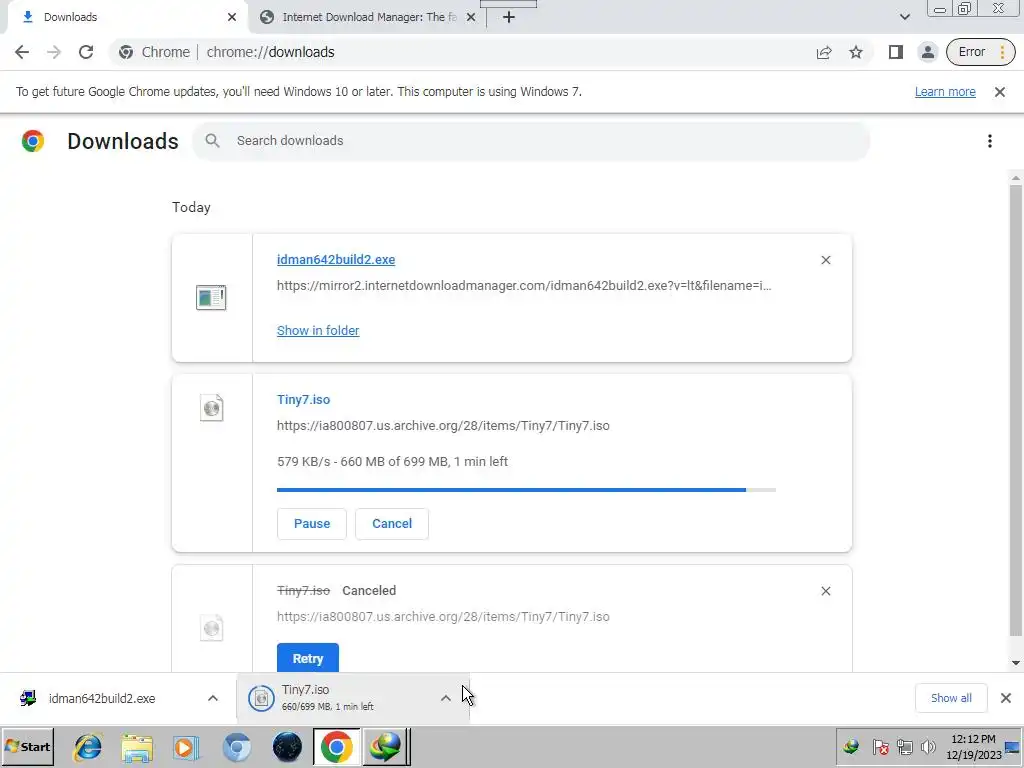Screen dimensions: 1024x768
Task: Click the idman642build2.exe file type icon
Action: coord(211,298)
